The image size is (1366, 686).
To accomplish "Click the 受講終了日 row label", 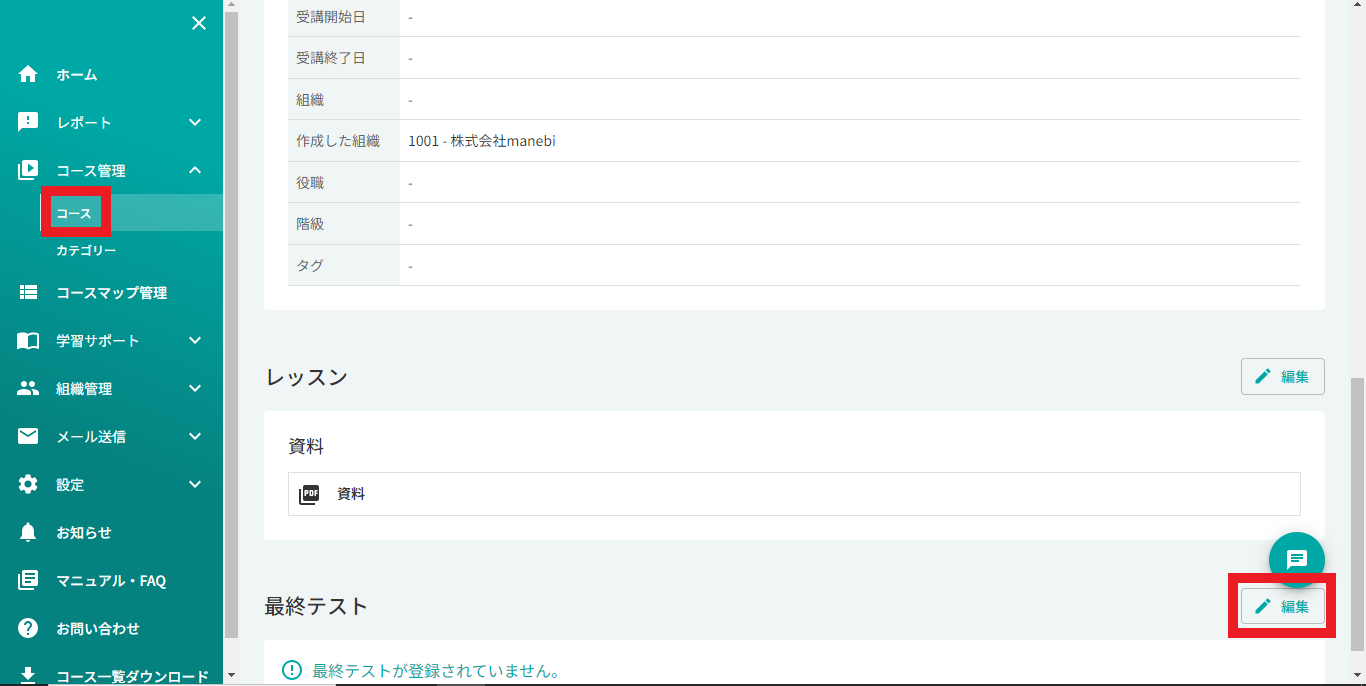I will [331, 58].
